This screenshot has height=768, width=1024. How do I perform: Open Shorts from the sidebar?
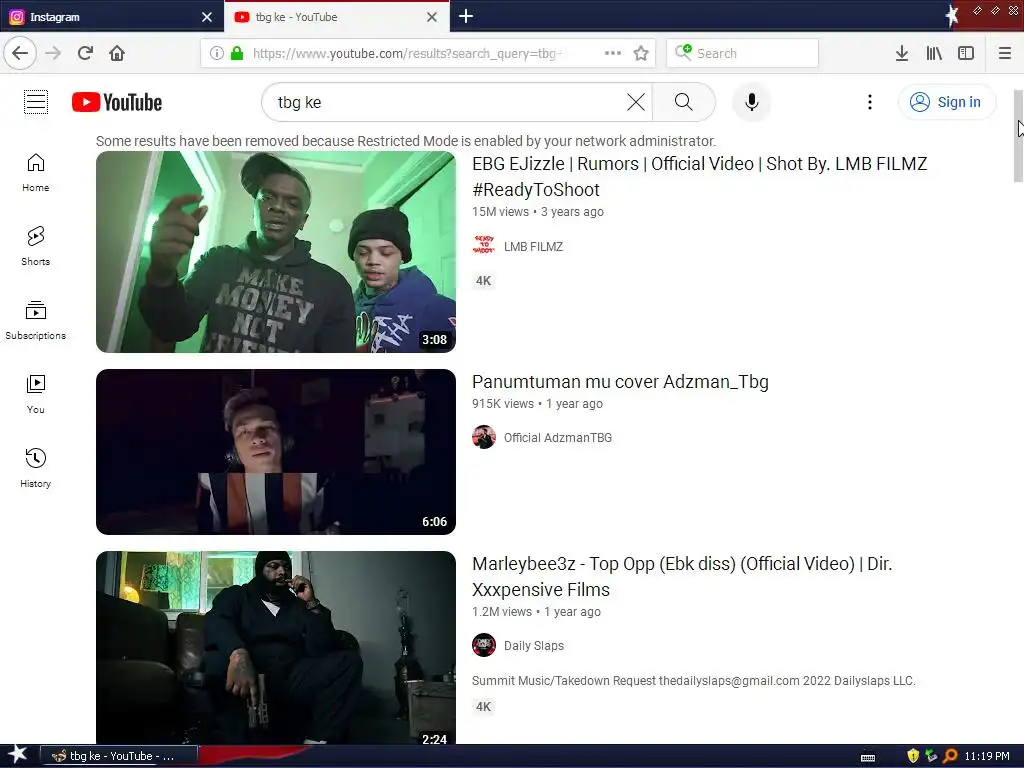tap(35, 246)
